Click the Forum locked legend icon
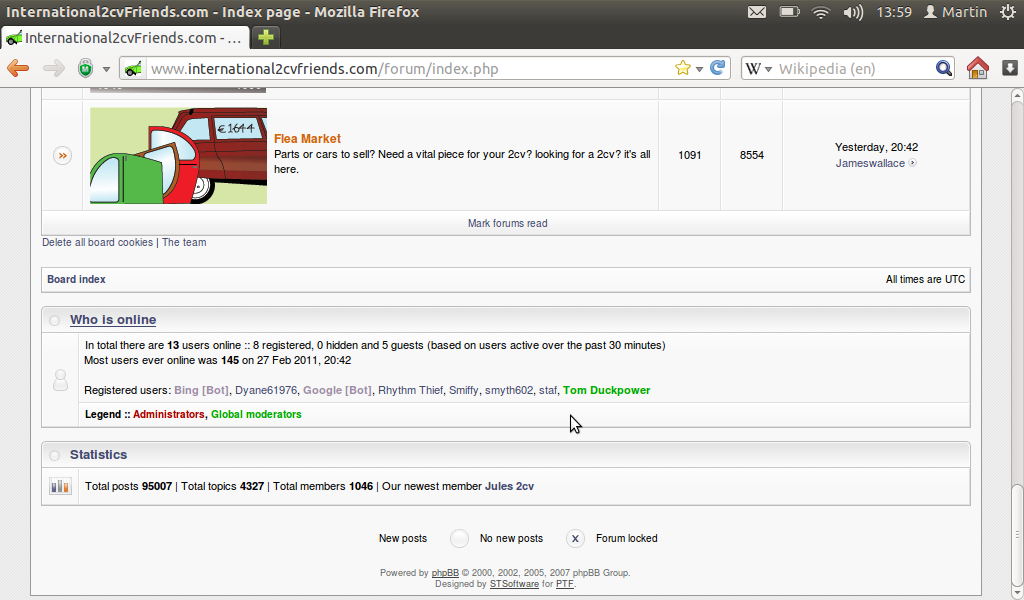Viewport: 1024px width, 600px height. pyautogui.click(x=575, y=539)
